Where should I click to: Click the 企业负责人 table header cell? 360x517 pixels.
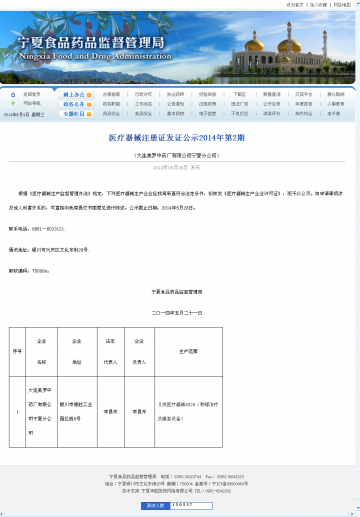click(x=139, y=352)
